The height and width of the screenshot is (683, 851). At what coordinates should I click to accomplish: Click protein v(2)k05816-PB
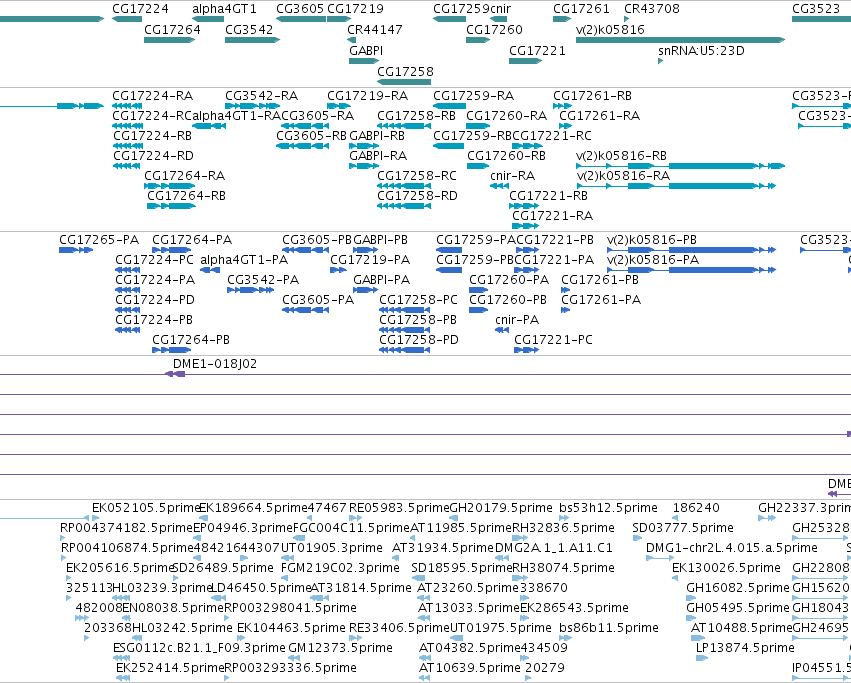691,250
